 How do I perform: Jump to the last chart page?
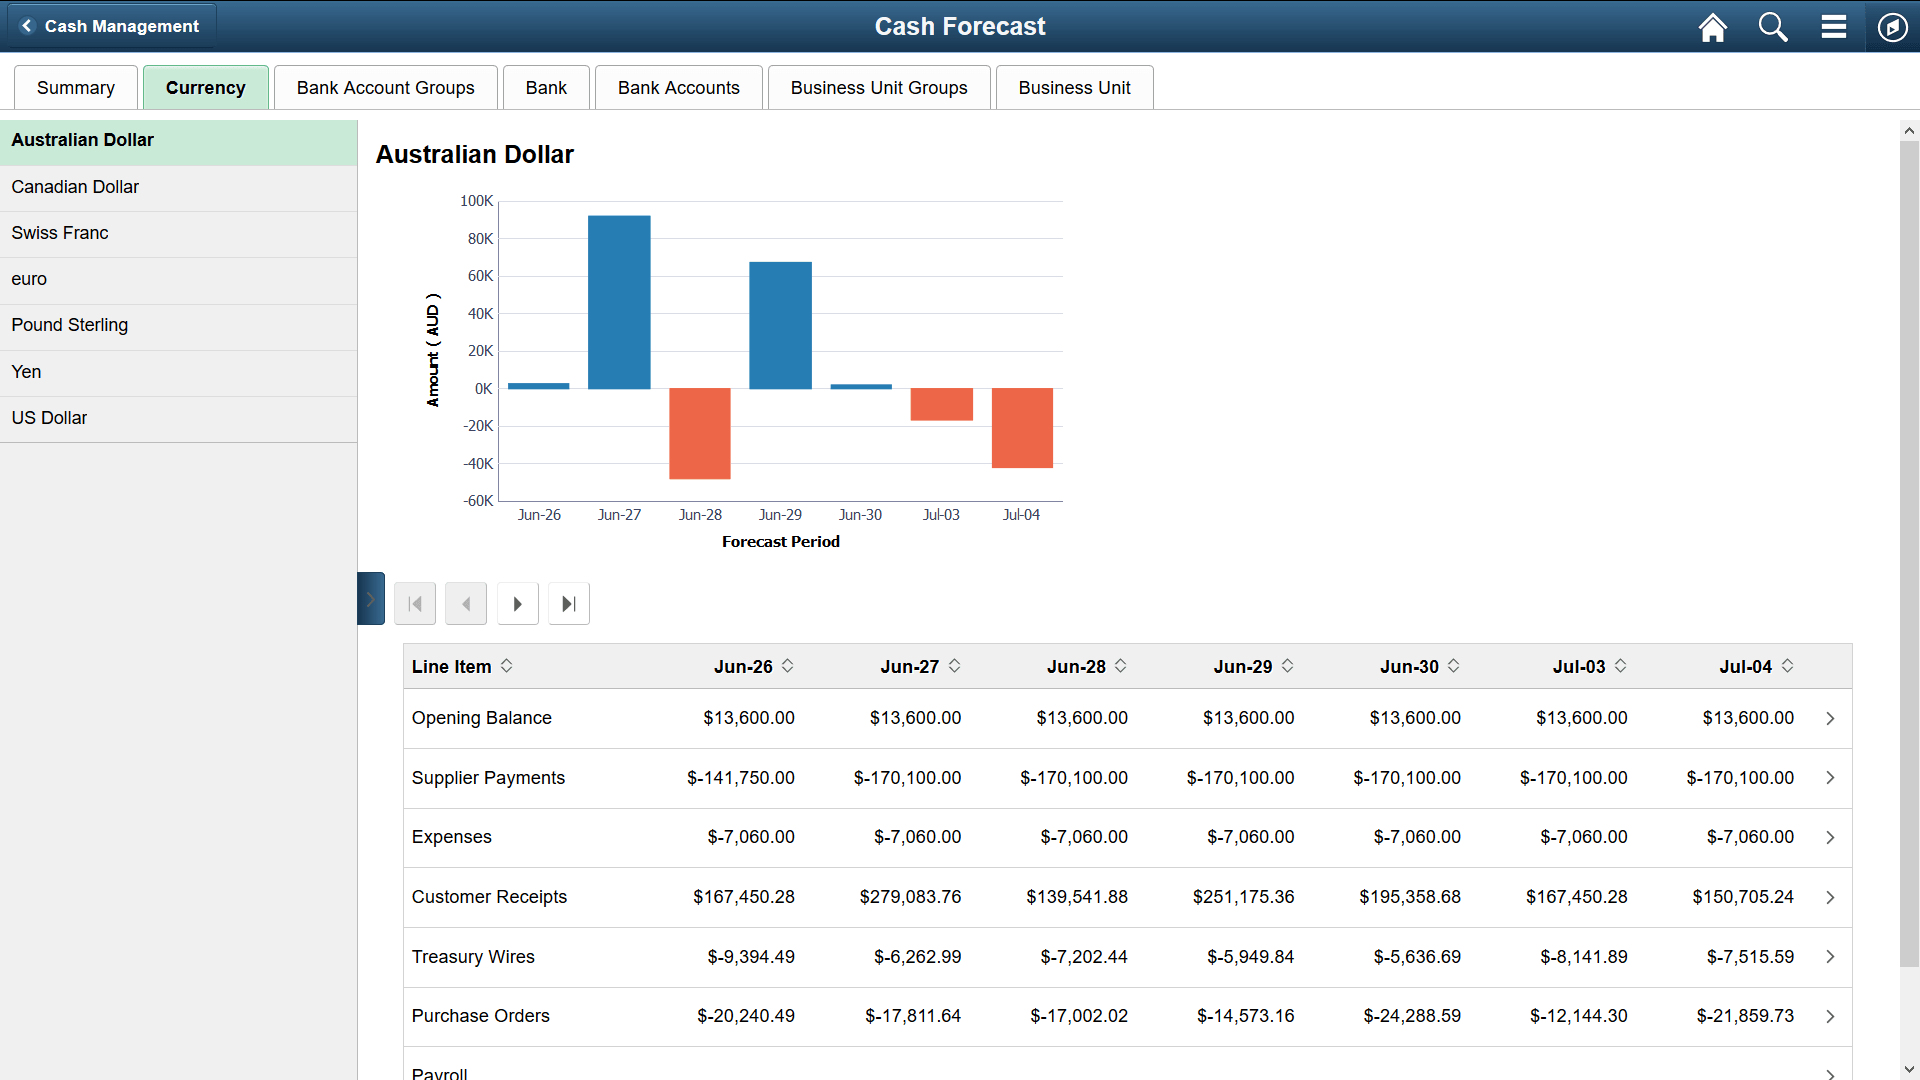tap(568, 603)
